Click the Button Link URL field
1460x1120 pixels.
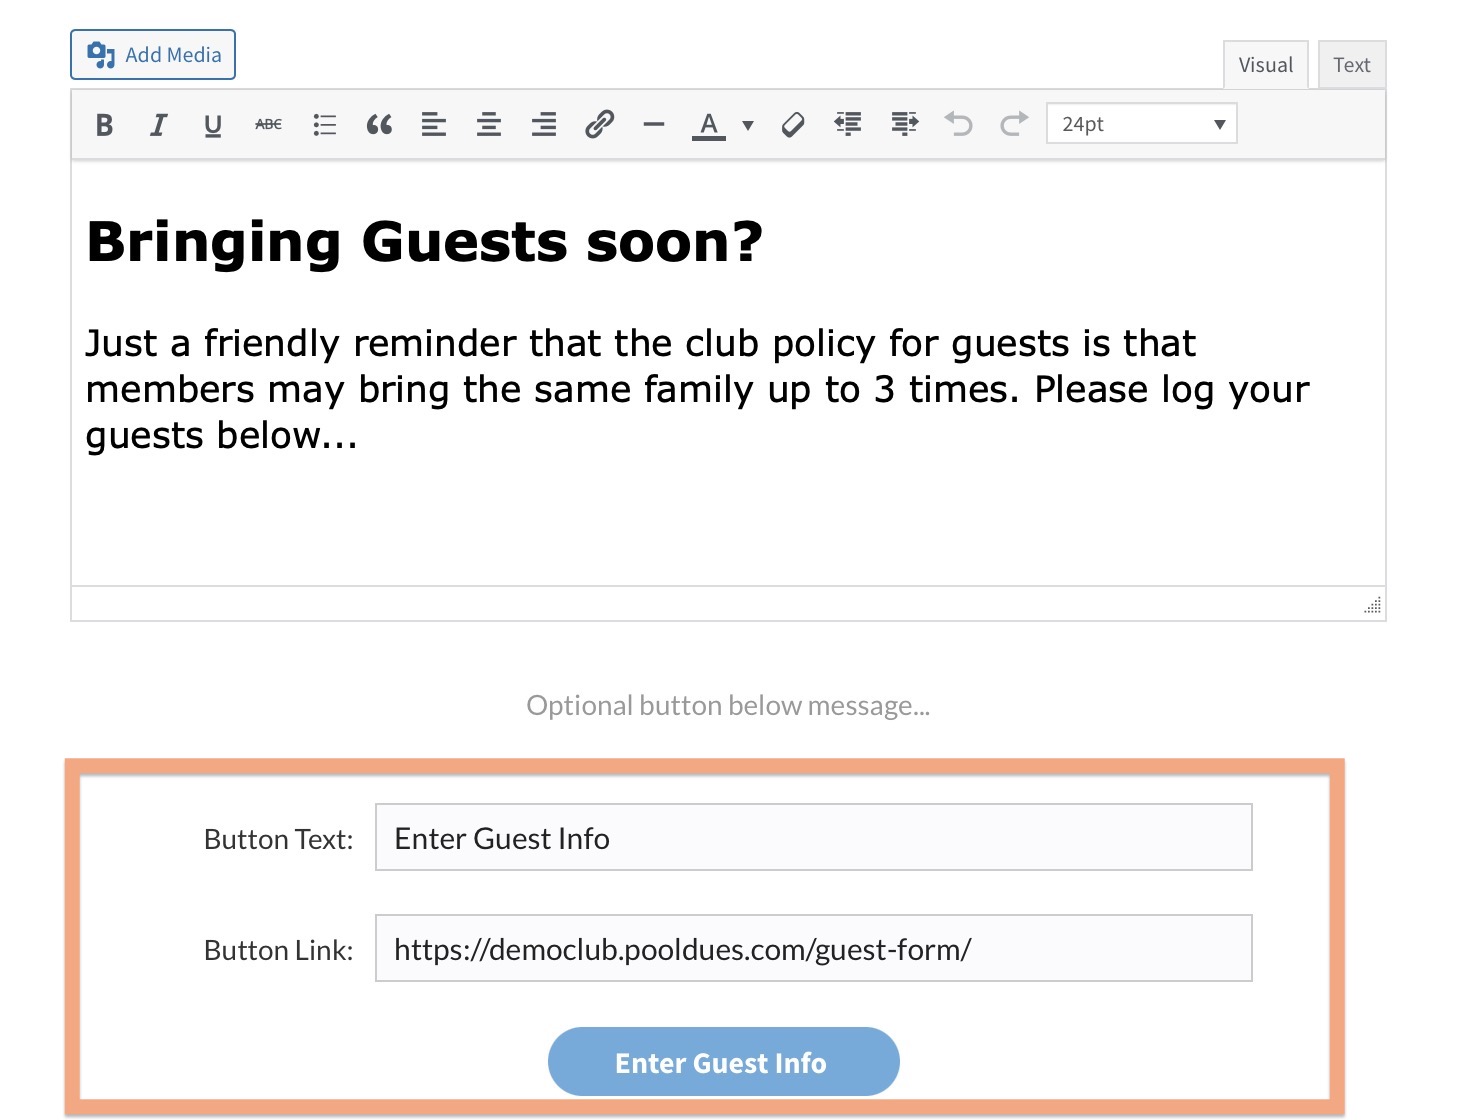click(813, 949)
